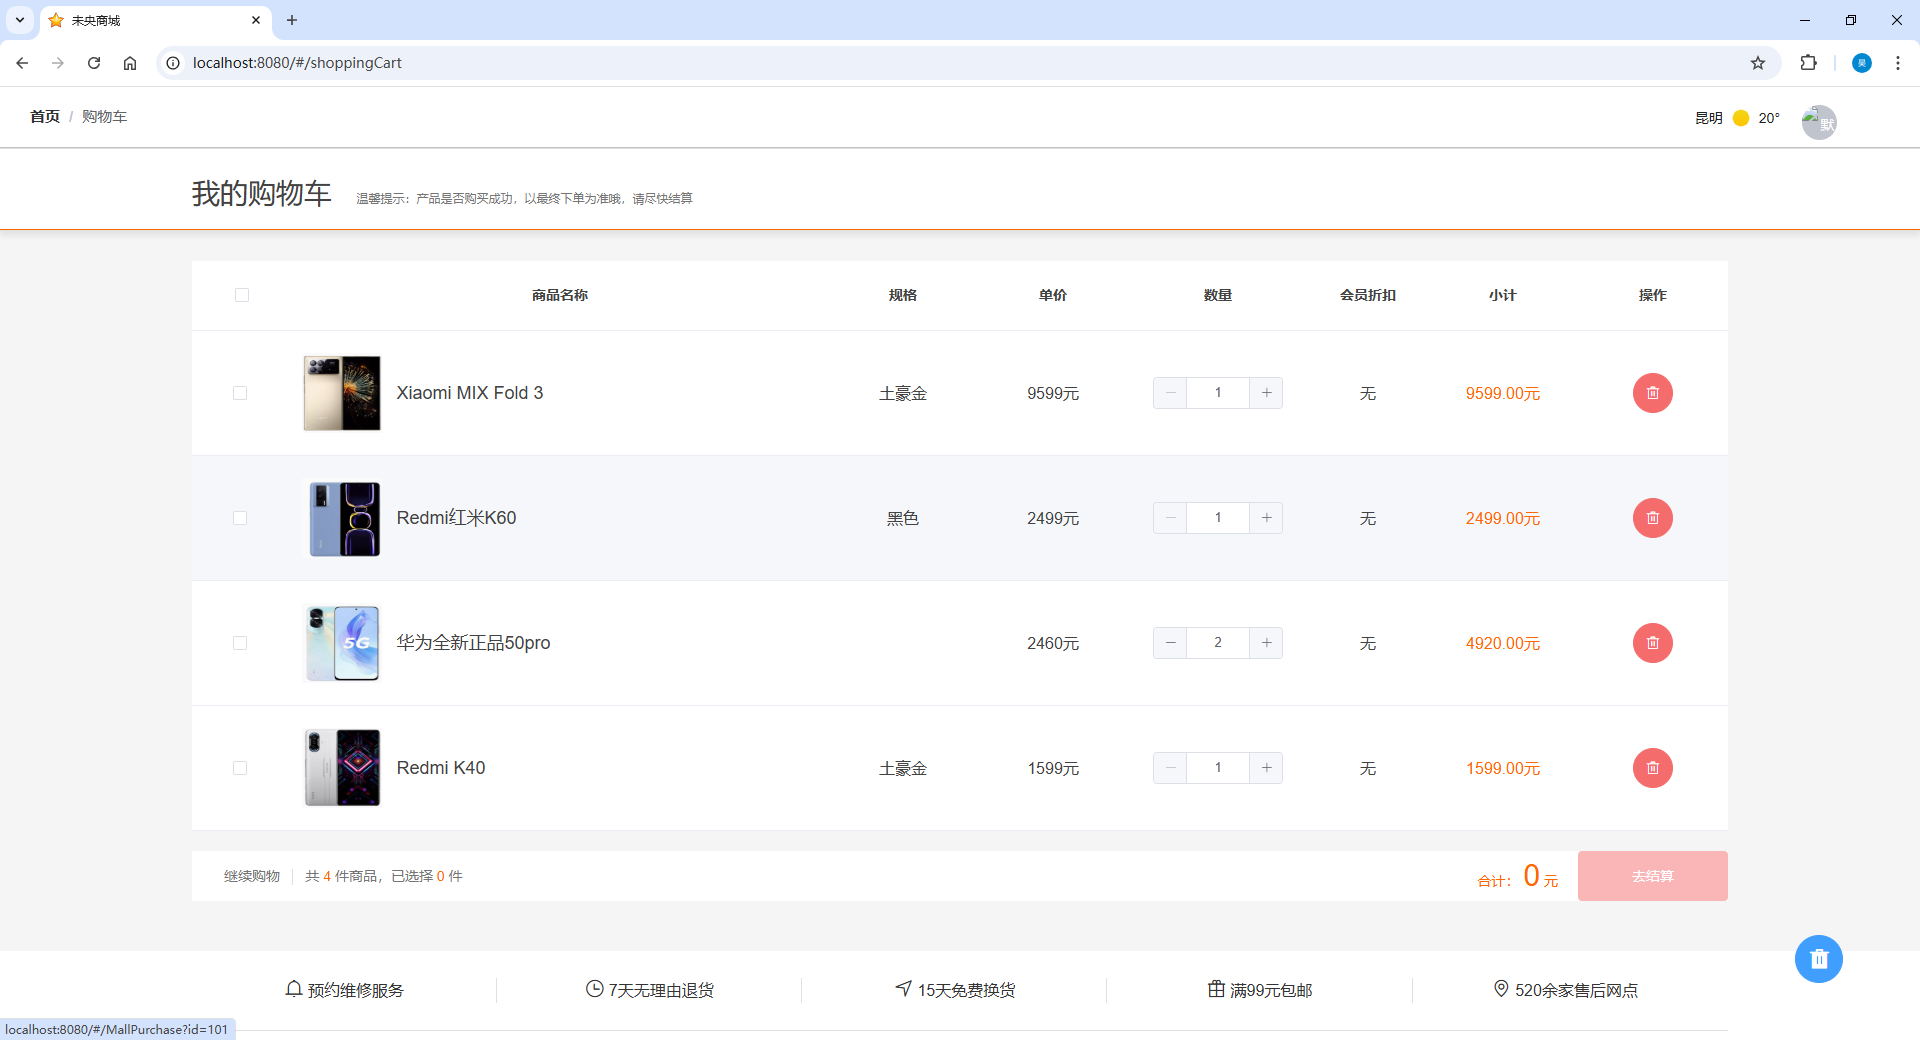This screenshot has width=1920, height=1040.
Task: Decrease Redmi K40 quantity
Action: [x=1170, y=768]
